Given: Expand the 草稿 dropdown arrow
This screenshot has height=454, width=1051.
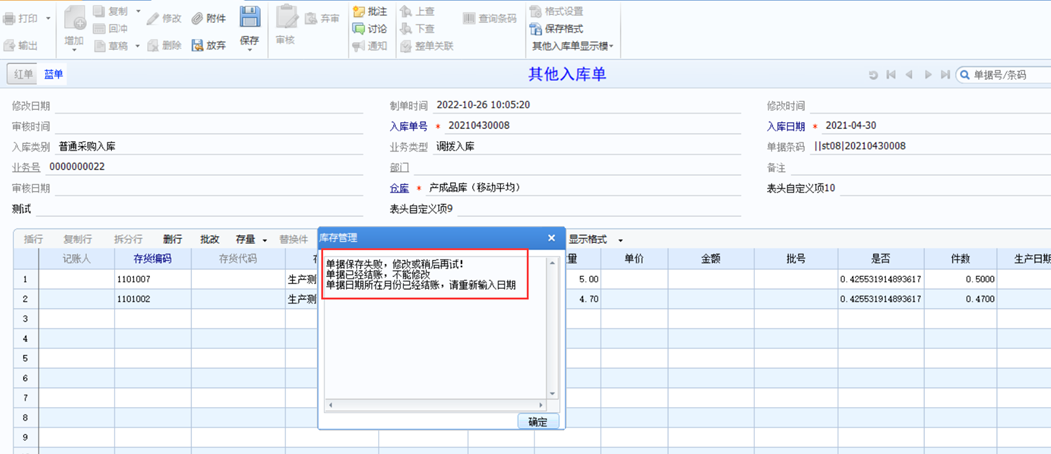Looking at the screenshot, I should tap(137, 46).
